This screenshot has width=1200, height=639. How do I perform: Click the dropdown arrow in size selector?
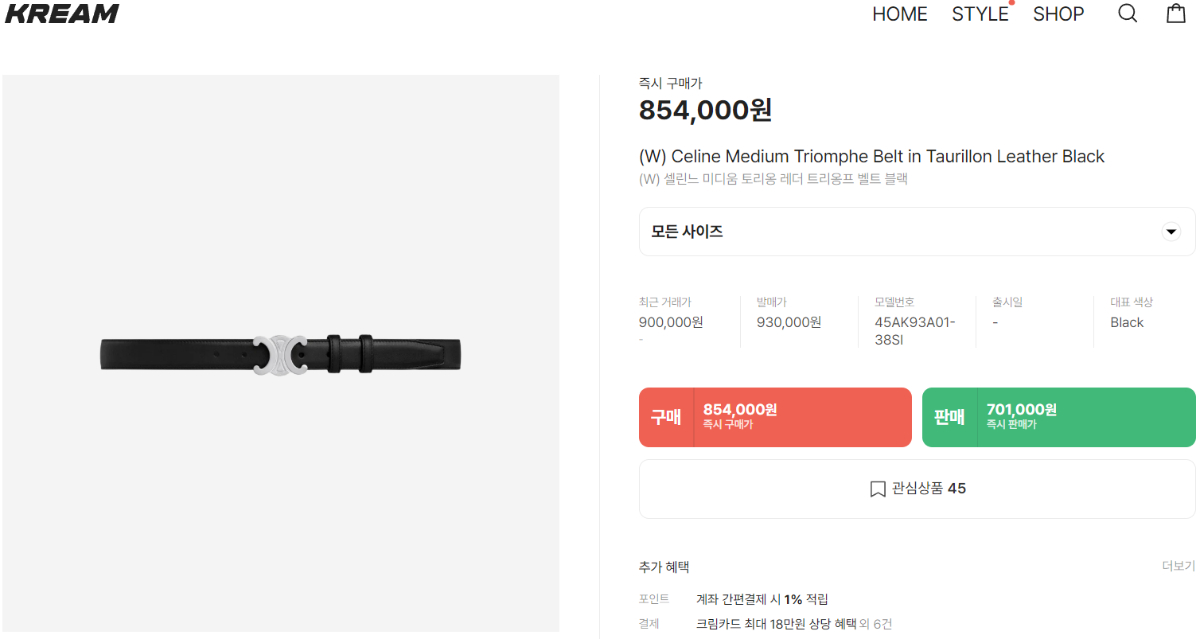pos(1170,232)
